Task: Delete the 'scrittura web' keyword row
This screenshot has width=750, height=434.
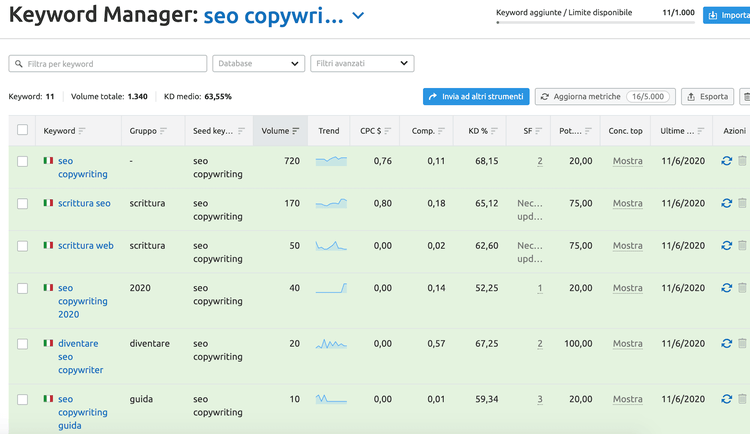Action: (x=742, y=245)
